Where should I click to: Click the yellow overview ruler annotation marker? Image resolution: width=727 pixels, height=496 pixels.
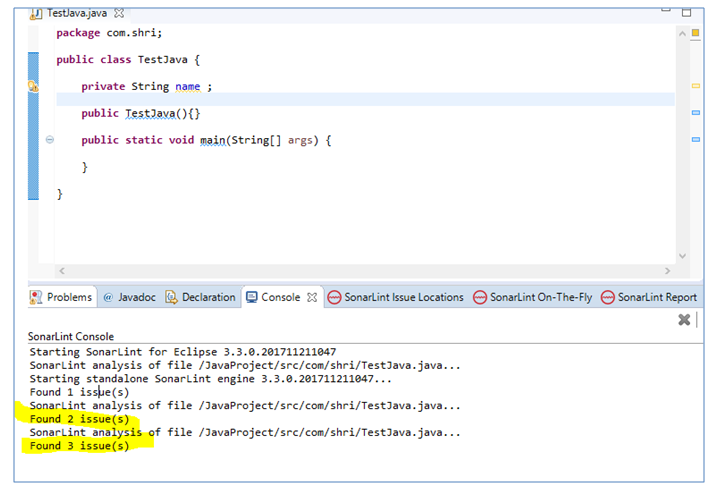696,87
